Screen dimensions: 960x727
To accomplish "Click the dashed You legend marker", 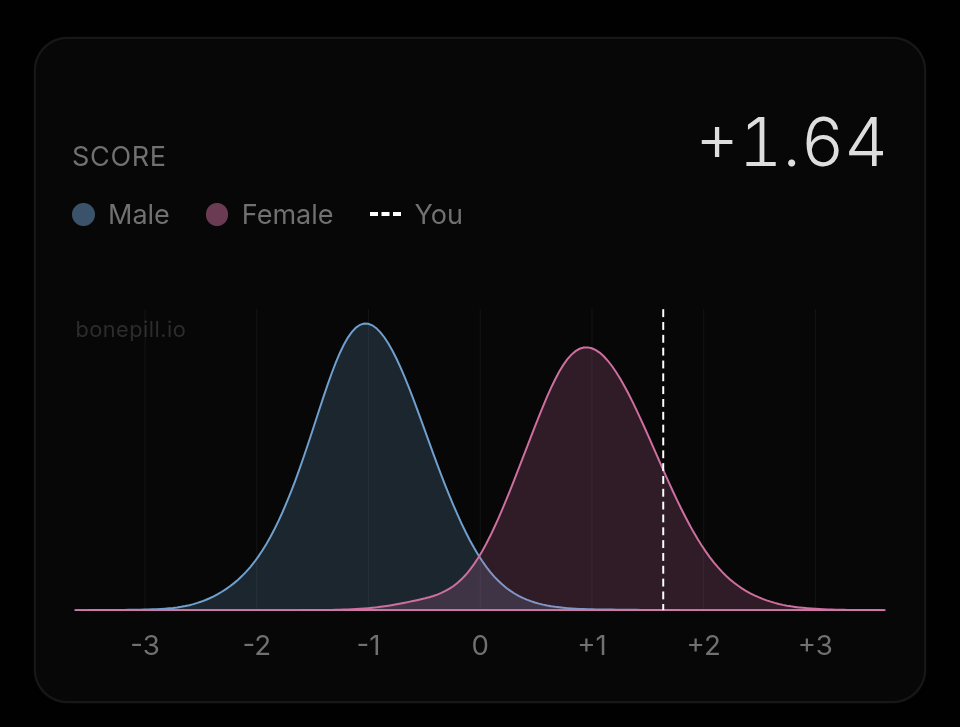I will (x=385, y=214).
